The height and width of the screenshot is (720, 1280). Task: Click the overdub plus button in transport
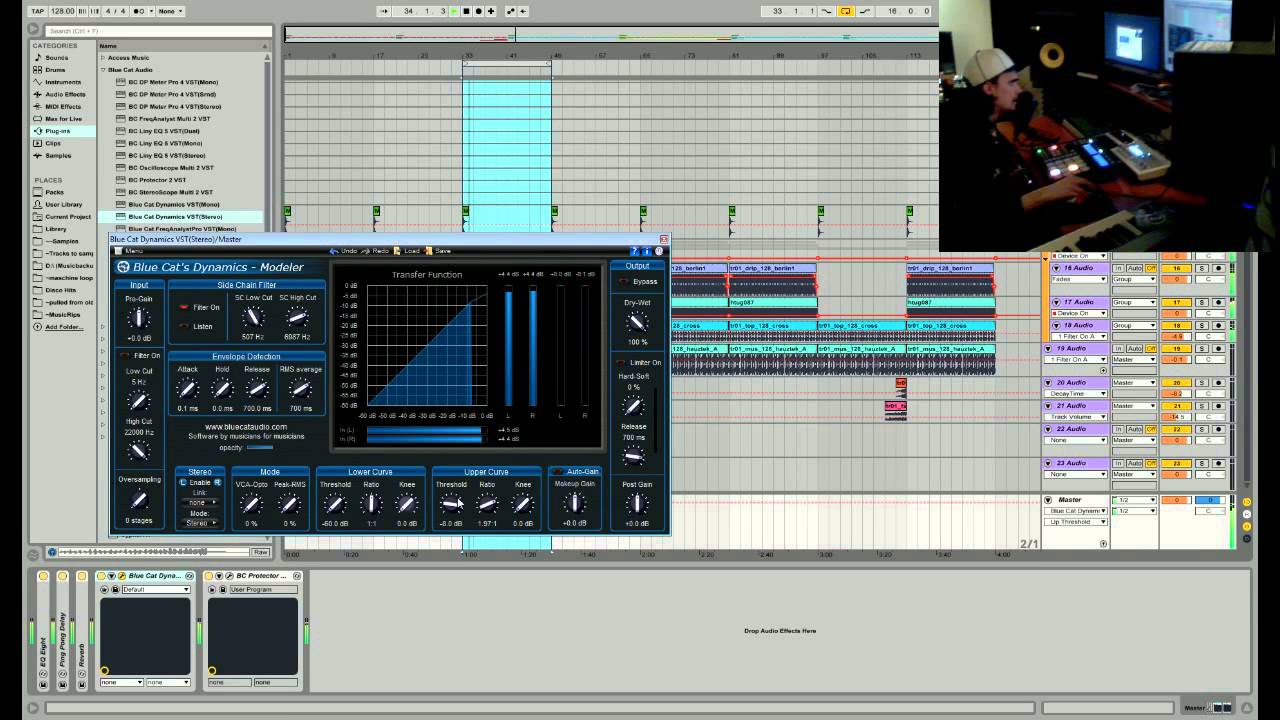[491, 11]
